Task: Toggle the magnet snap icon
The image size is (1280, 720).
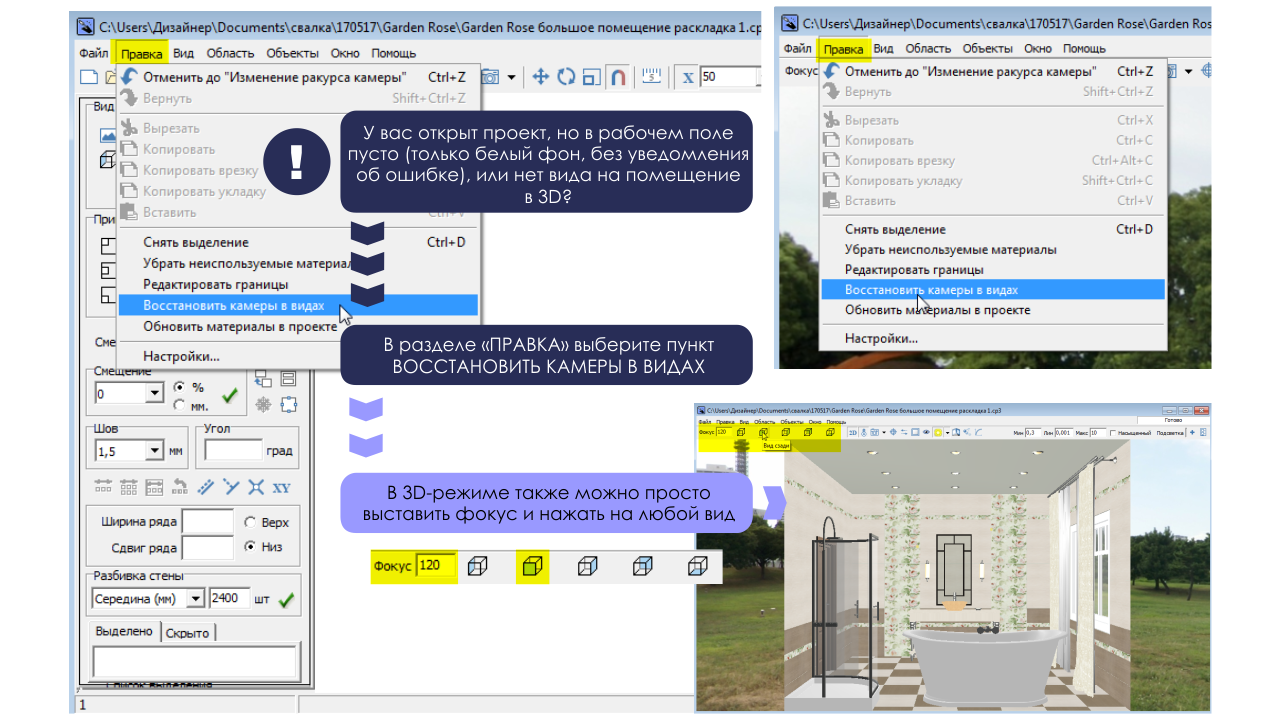Action: [x=617, y=77]
